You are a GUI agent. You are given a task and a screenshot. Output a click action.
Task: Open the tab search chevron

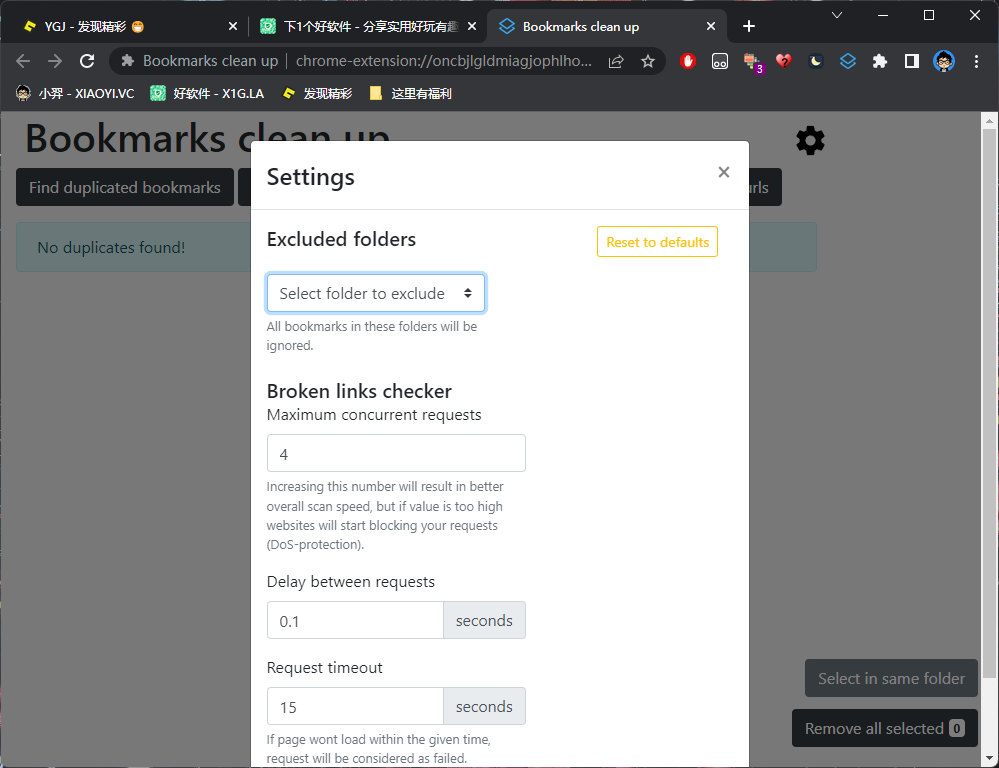(837, 15)
